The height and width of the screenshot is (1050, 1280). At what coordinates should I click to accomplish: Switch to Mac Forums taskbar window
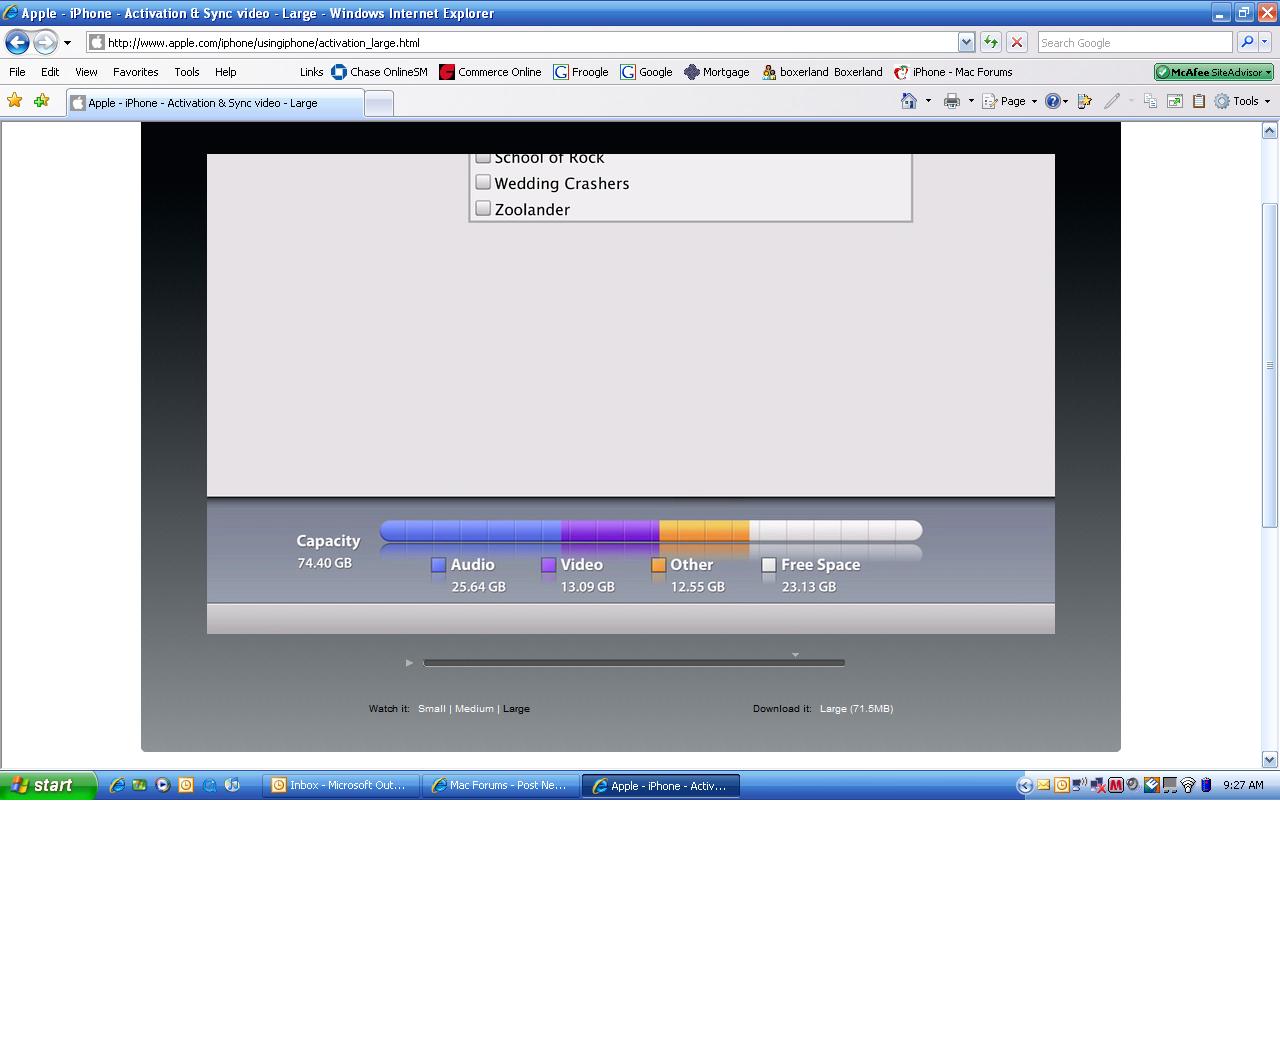click(500, 785)
